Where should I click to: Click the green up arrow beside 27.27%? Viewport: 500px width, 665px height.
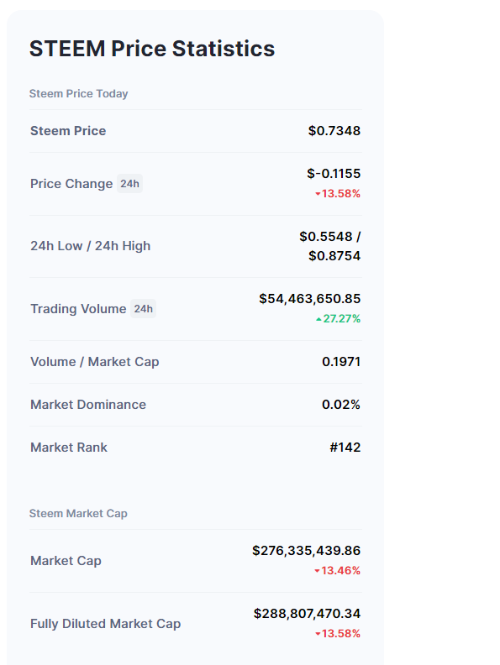[319, 319]
